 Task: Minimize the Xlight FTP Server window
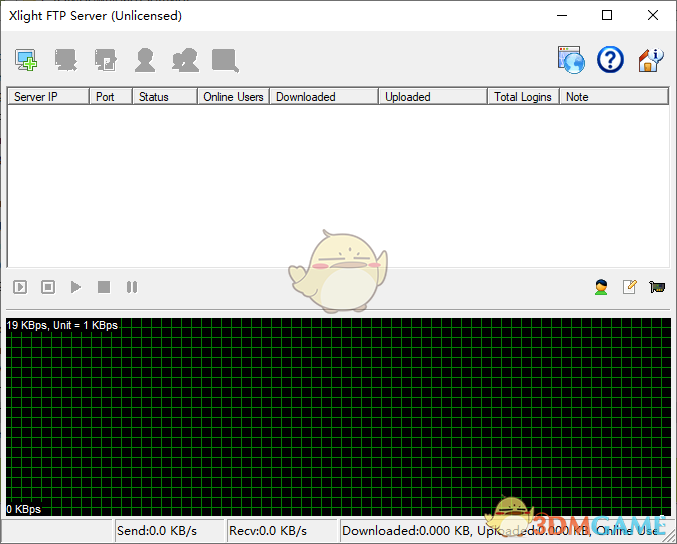tap(562, 16)
